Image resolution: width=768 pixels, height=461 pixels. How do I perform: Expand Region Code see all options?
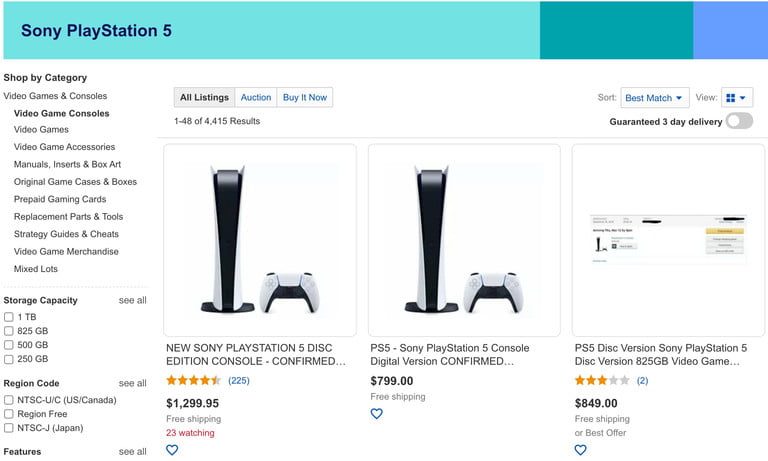(x=132, y=383)
